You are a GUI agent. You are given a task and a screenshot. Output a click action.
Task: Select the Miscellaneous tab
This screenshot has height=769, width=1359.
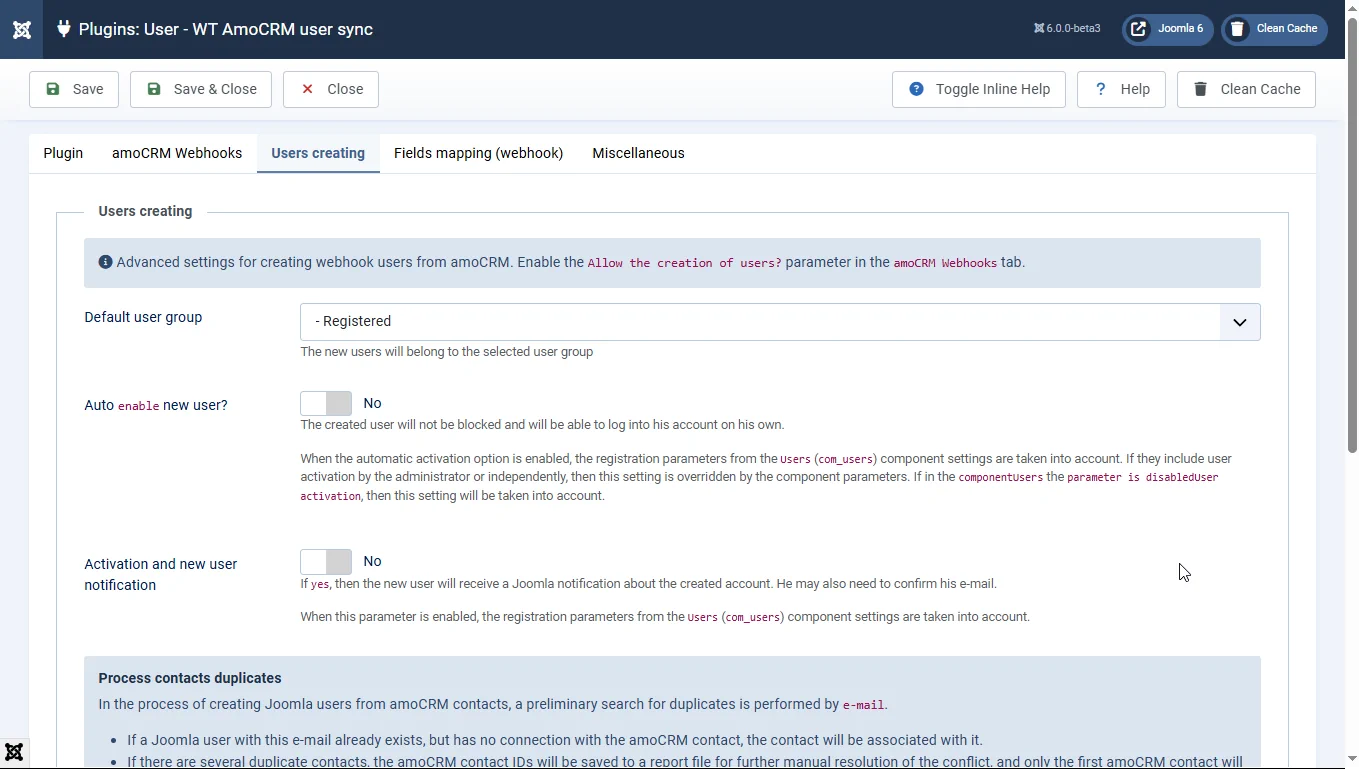pyautogui.click(x=638, y=153)
